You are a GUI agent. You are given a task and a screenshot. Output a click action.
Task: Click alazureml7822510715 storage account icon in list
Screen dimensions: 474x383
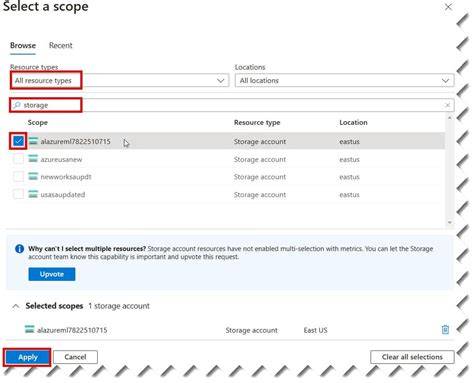pyautogui.click(x=33, y=141)
